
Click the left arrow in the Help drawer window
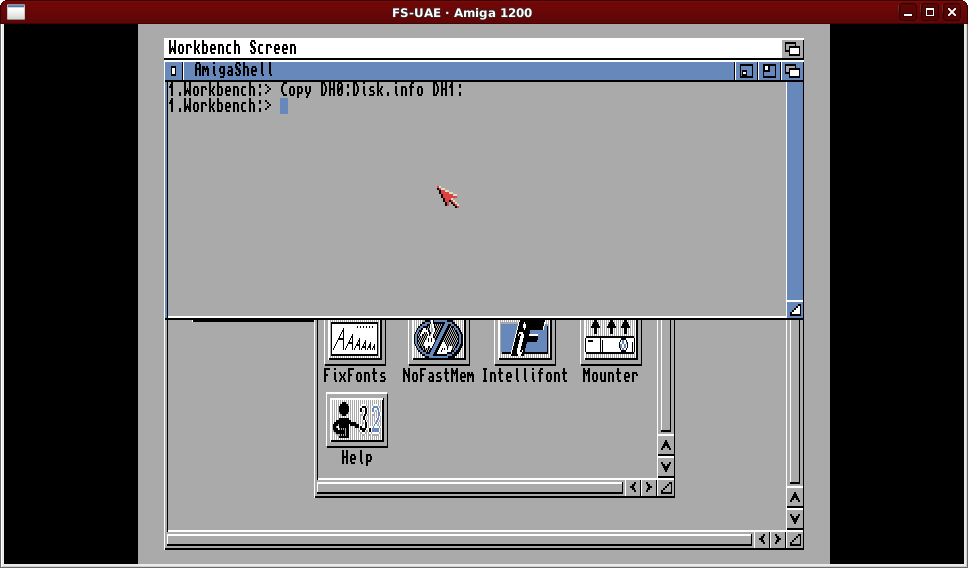coord(633,488)
